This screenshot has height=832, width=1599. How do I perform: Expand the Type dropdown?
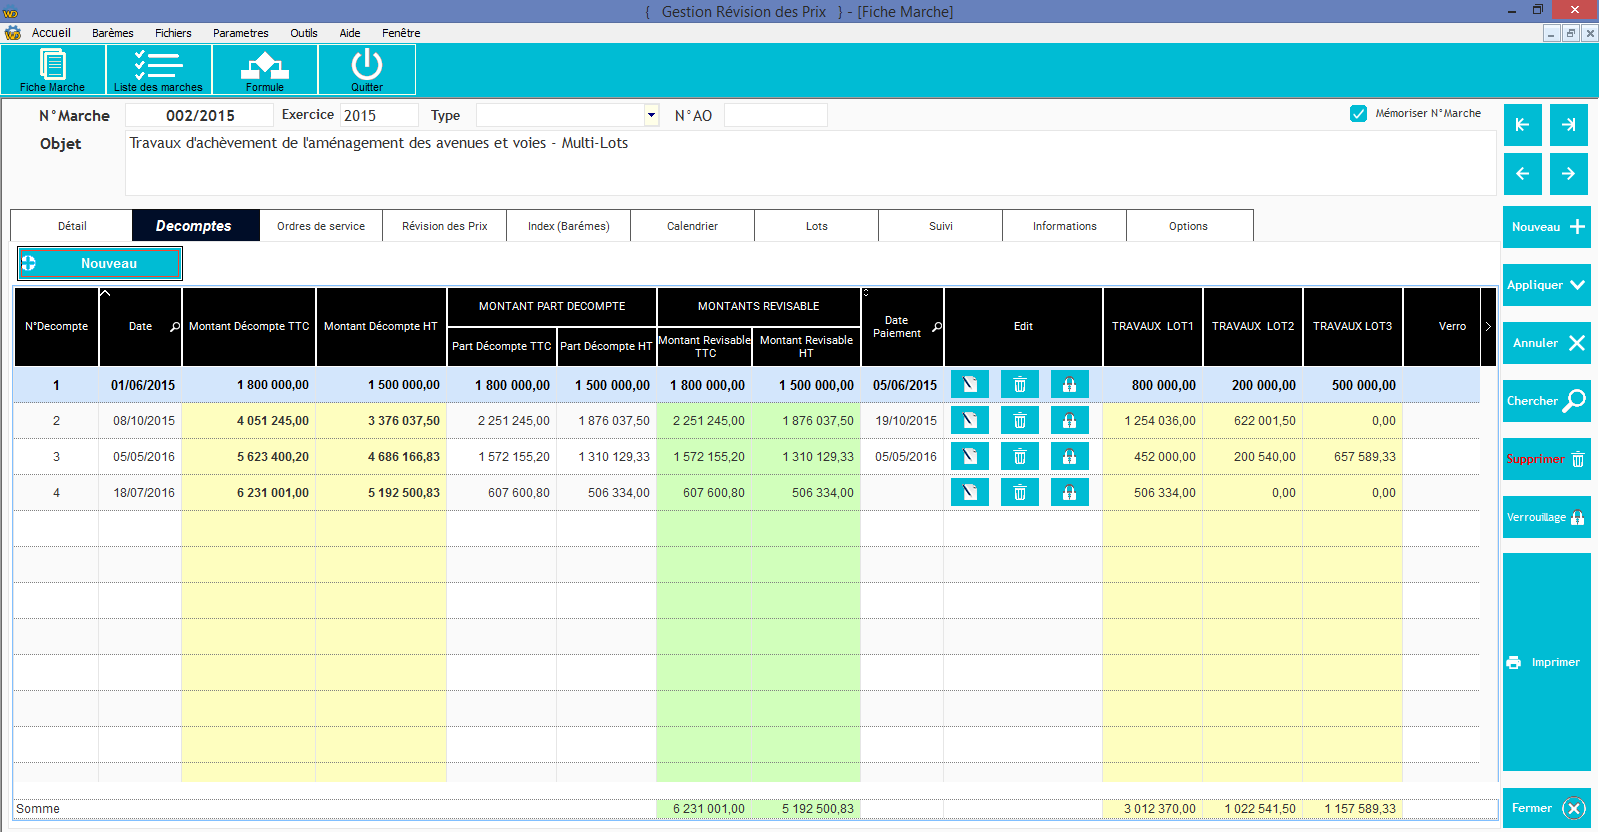pyautogui.click(x=651, y=115)
